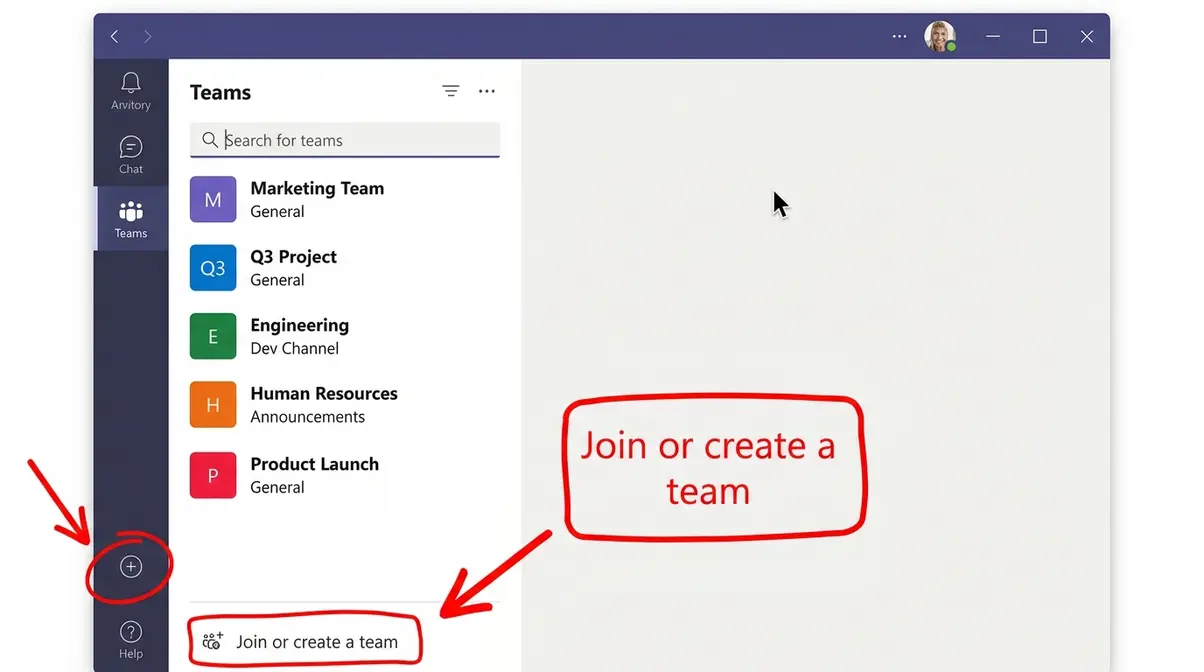Screen dimensions: 1204x672
Task: Select Q3 Project team name
Action: coord(293,257)
